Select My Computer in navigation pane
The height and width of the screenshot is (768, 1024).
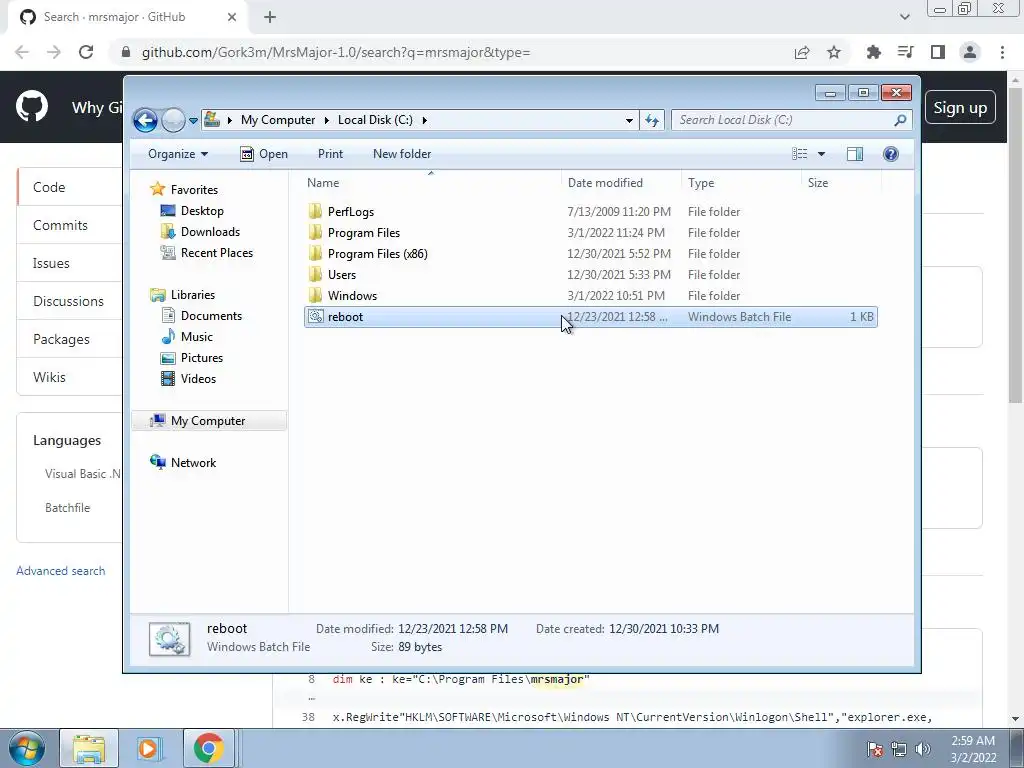coord(209,421)
